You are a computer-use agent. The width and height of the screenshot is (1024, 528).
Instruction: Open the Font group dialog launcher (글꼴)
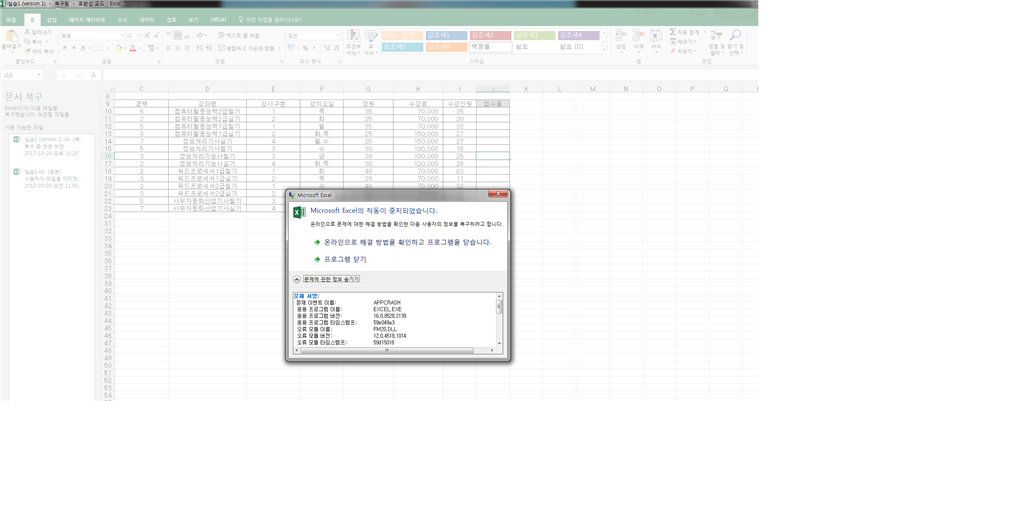159,61
